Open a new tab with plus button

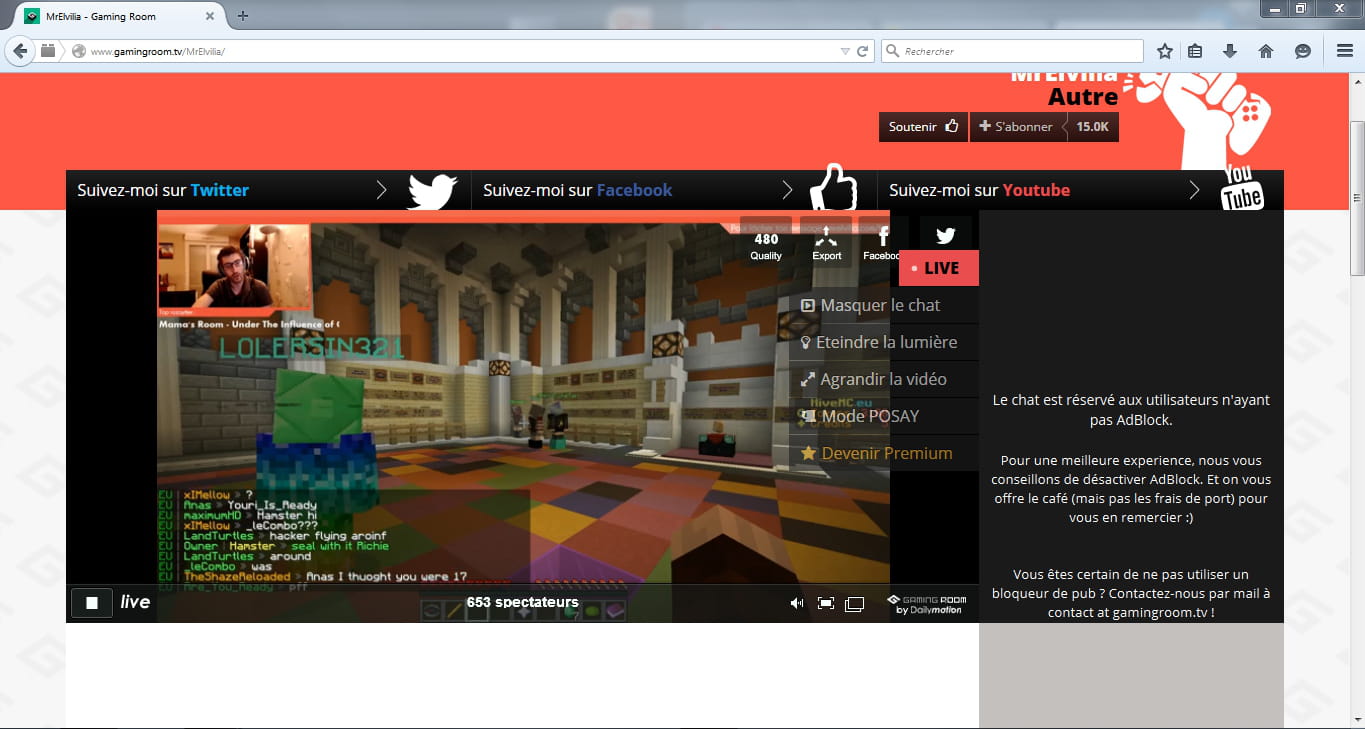click(243, 16)
